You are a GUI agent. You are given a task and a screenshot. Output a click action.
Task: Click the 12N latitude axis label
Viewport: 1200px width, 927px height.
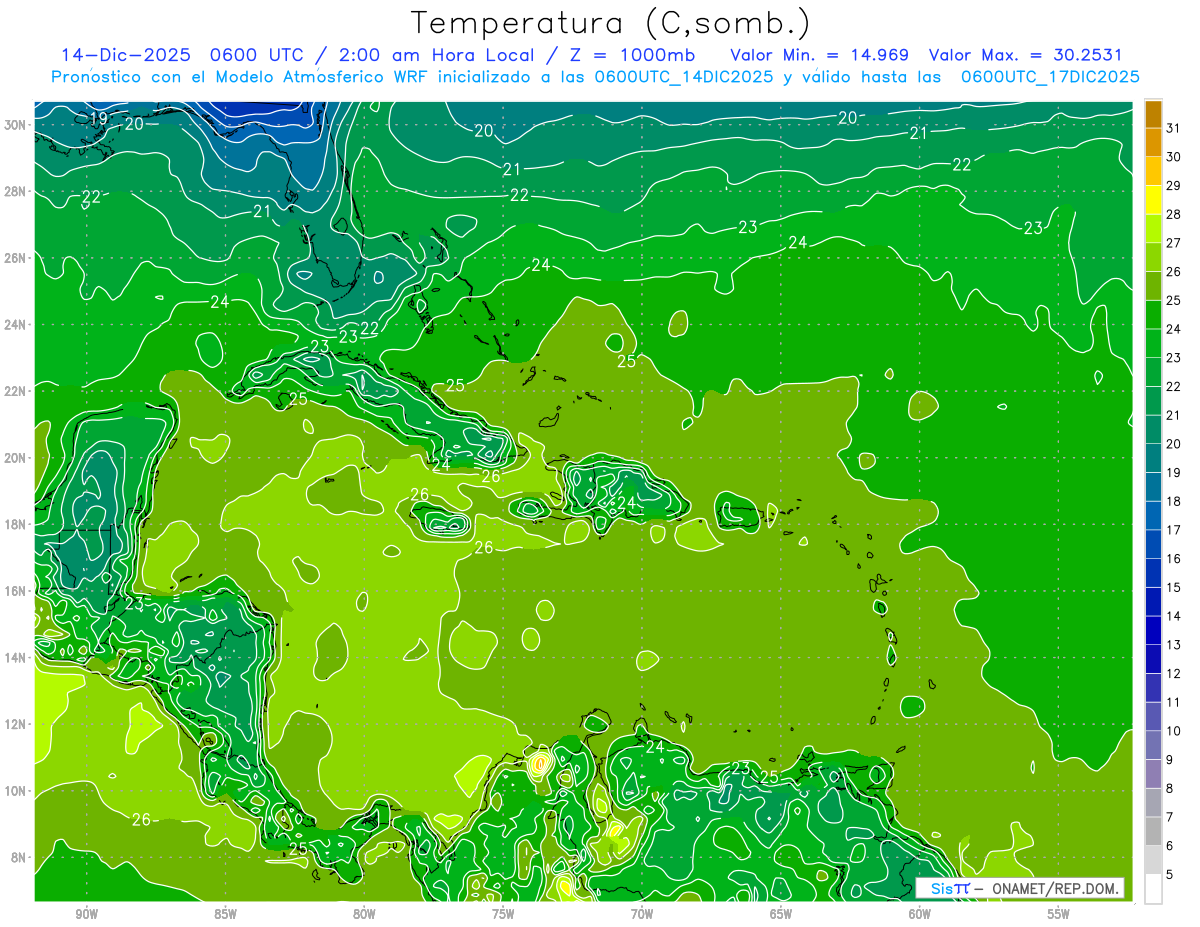(x=17, y=724)
